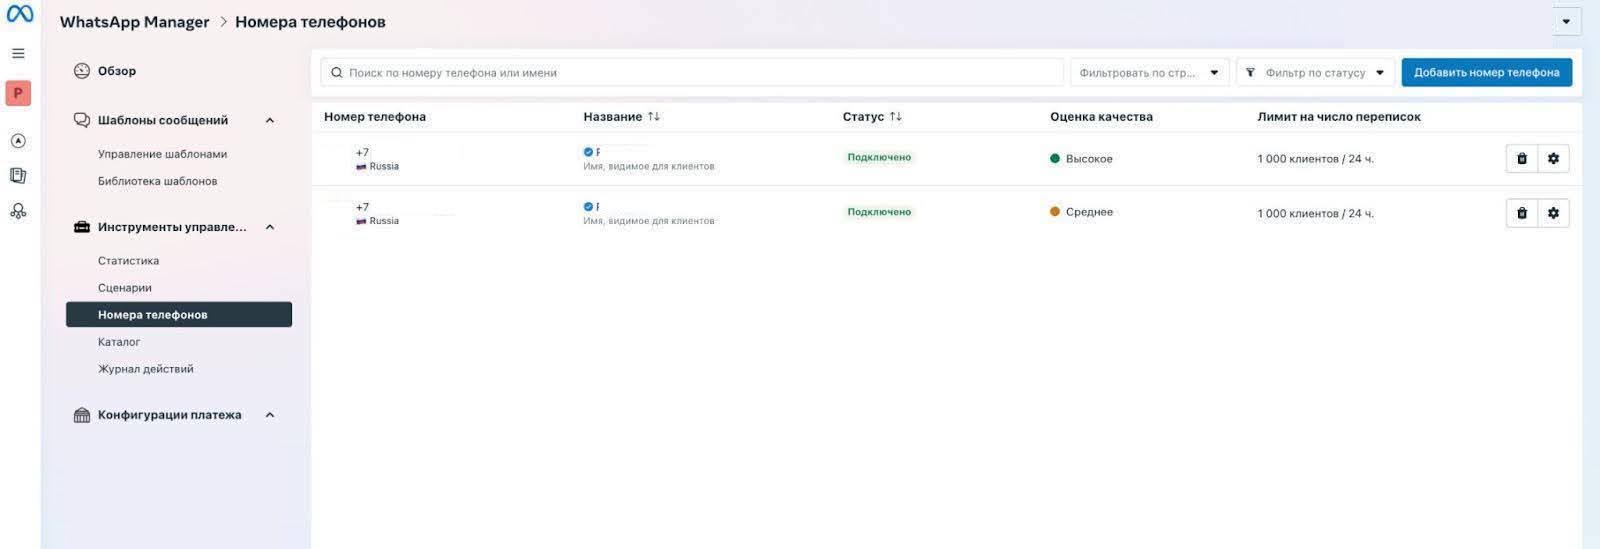Open Библиотека шаблонов
Image resolution: width=1600 pixels, height=549 pixels.
coord(158,181)
